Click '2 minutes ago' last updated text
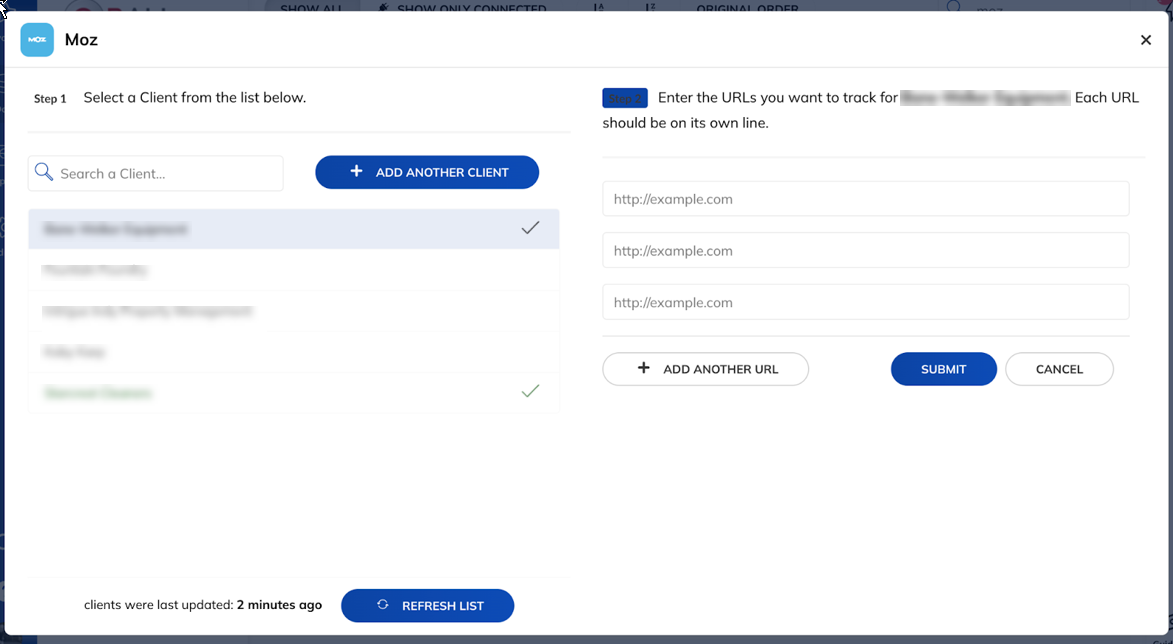Image resolution: width=1173 pixels, height=644 pixels. coord(280,605)
